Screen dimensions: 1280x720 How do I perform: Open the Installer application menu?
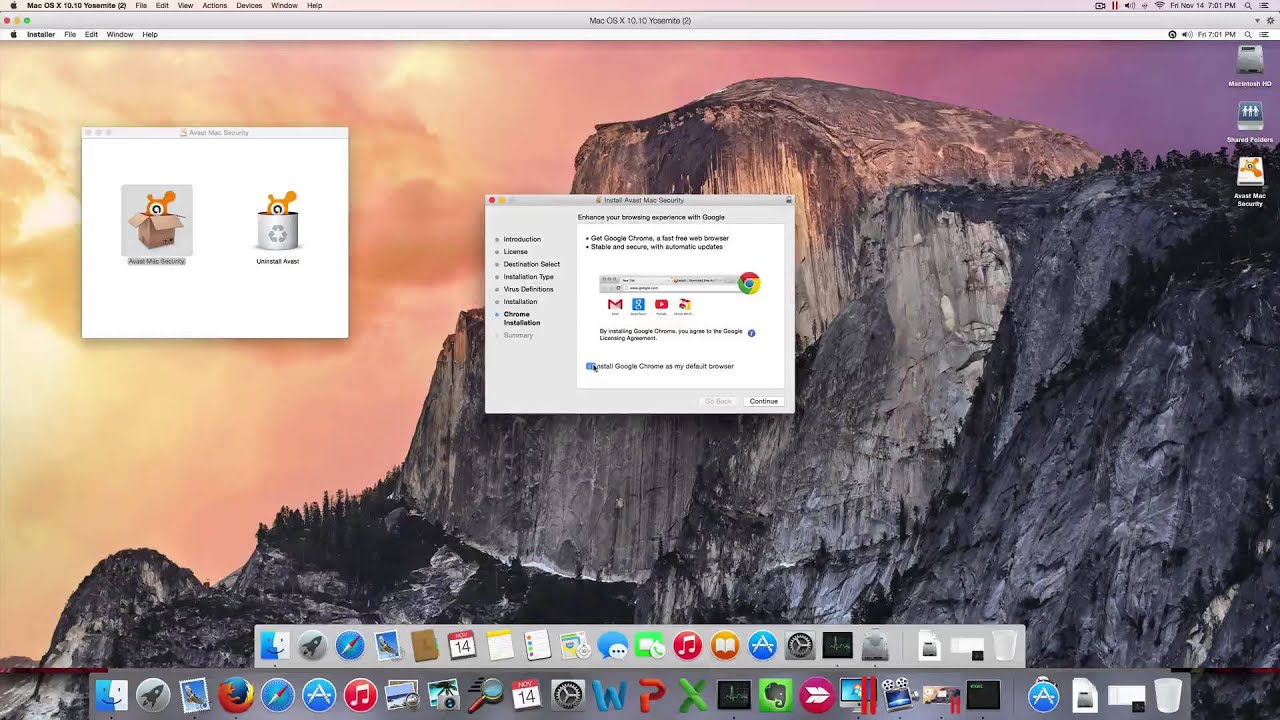[41, 34]
